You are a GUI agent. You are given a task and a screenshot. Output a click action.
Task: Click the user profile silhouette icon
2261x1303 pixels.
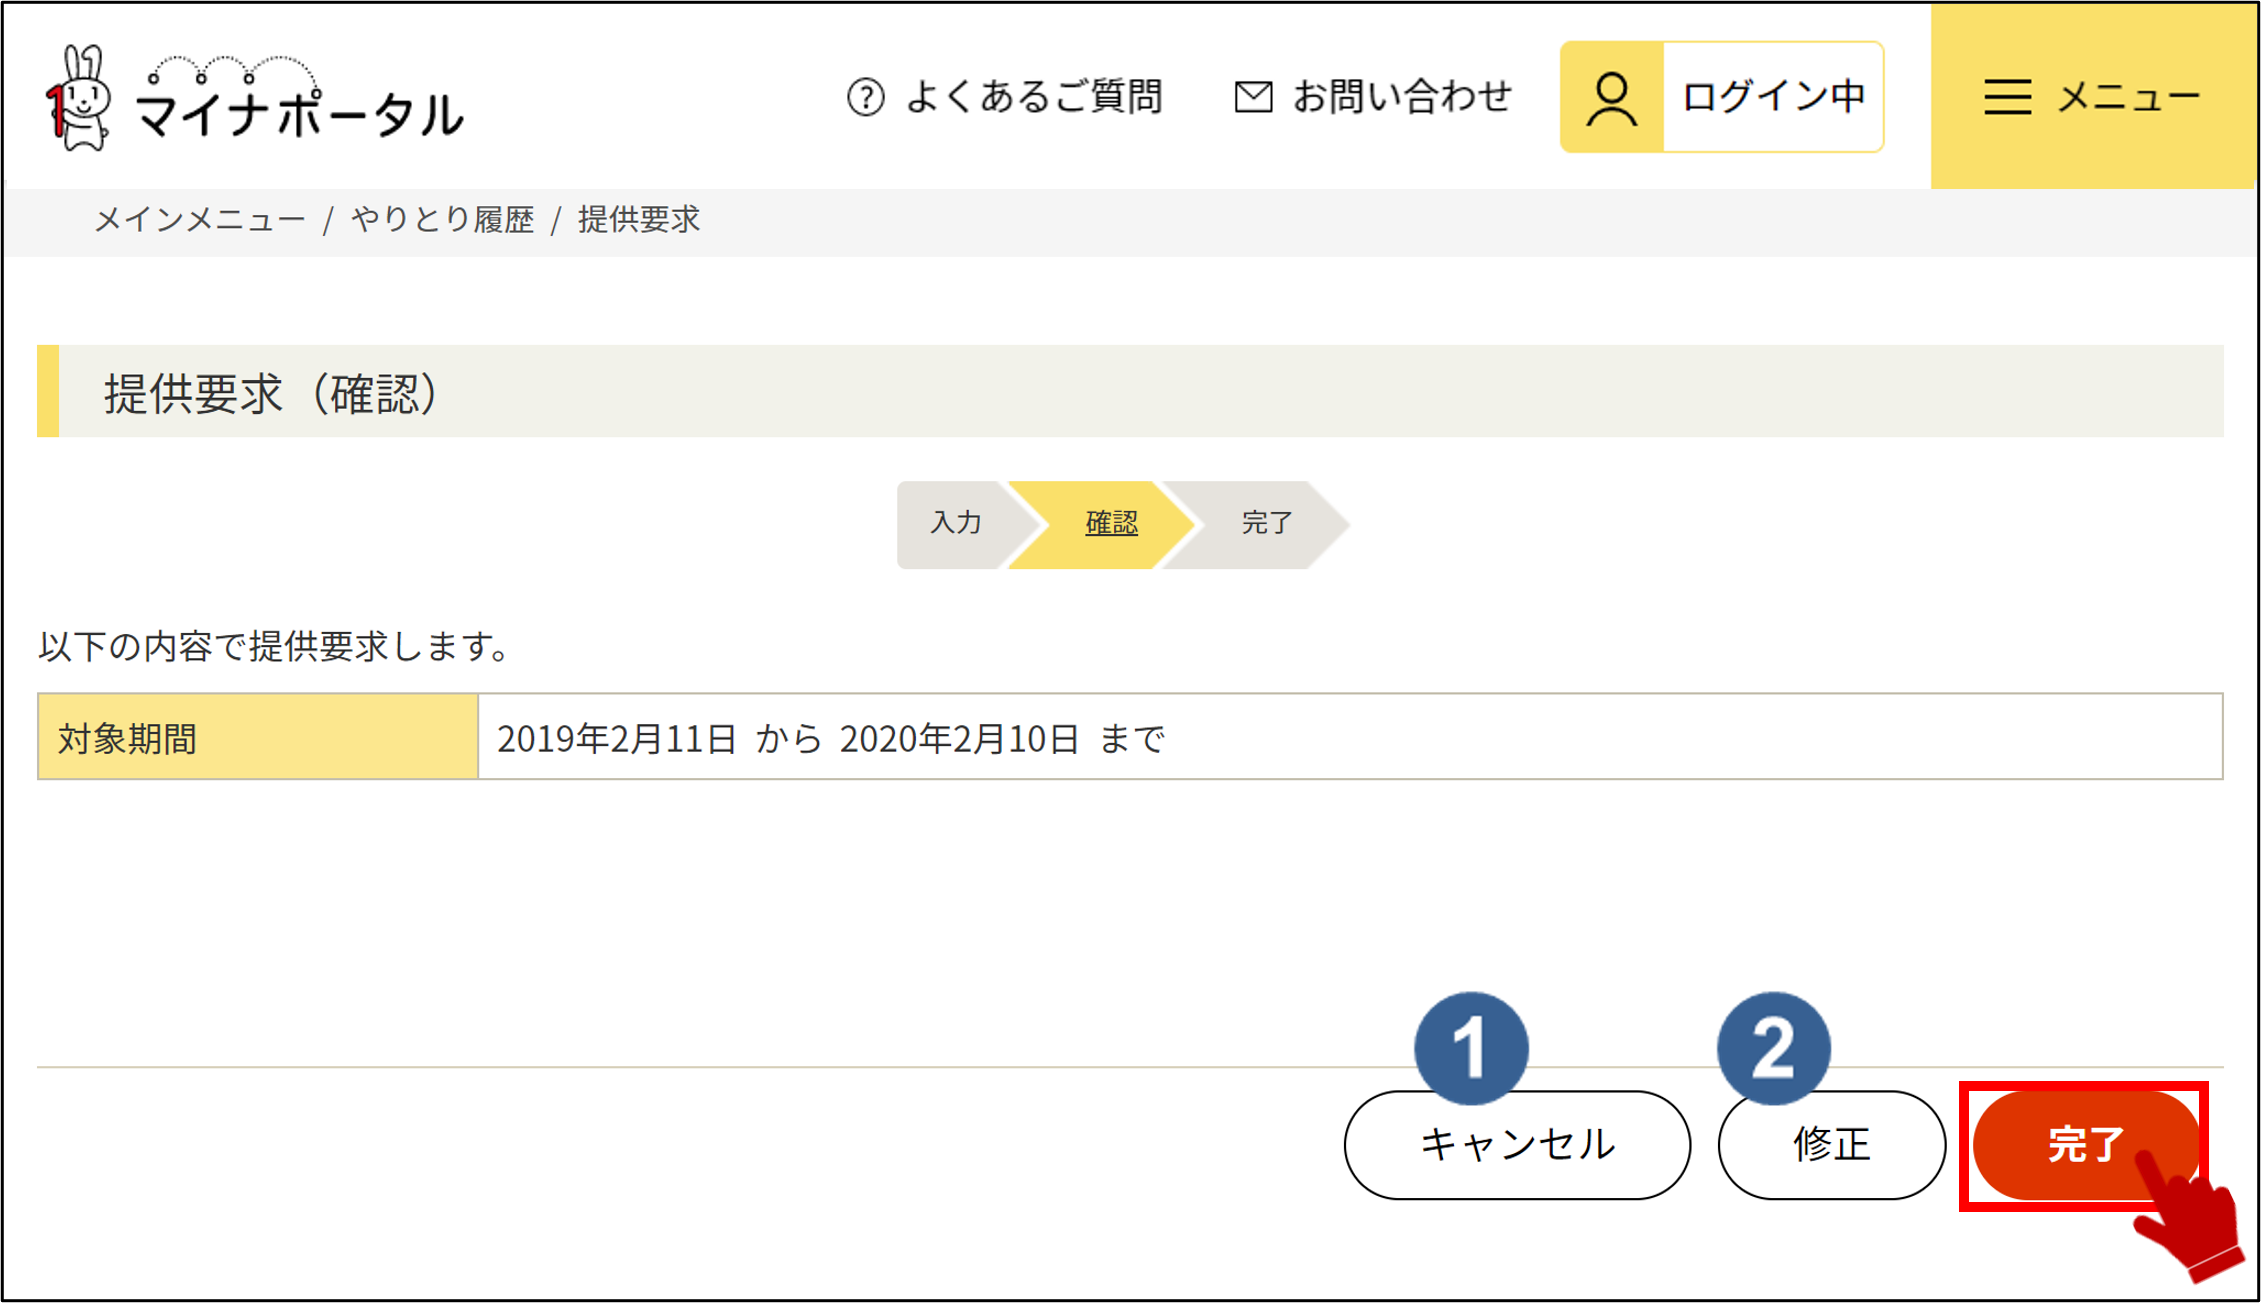click(x=1611, y=97)
